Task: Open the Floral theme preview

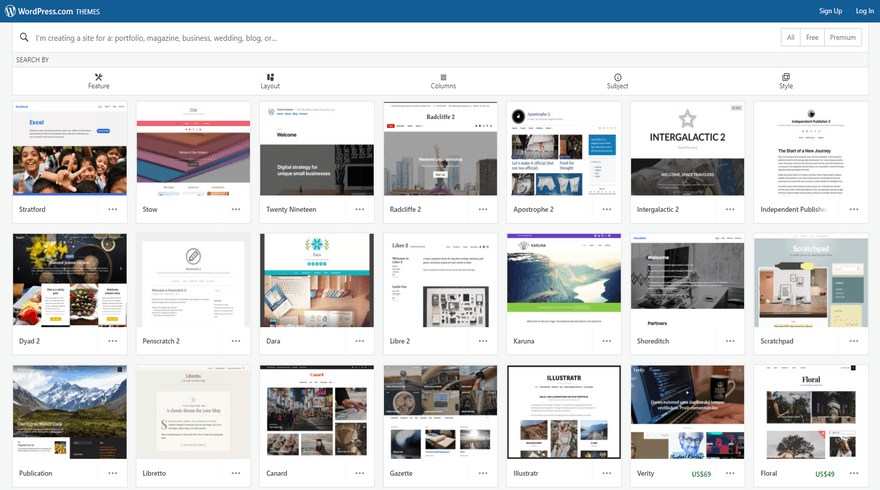Action: coord(810,413)
